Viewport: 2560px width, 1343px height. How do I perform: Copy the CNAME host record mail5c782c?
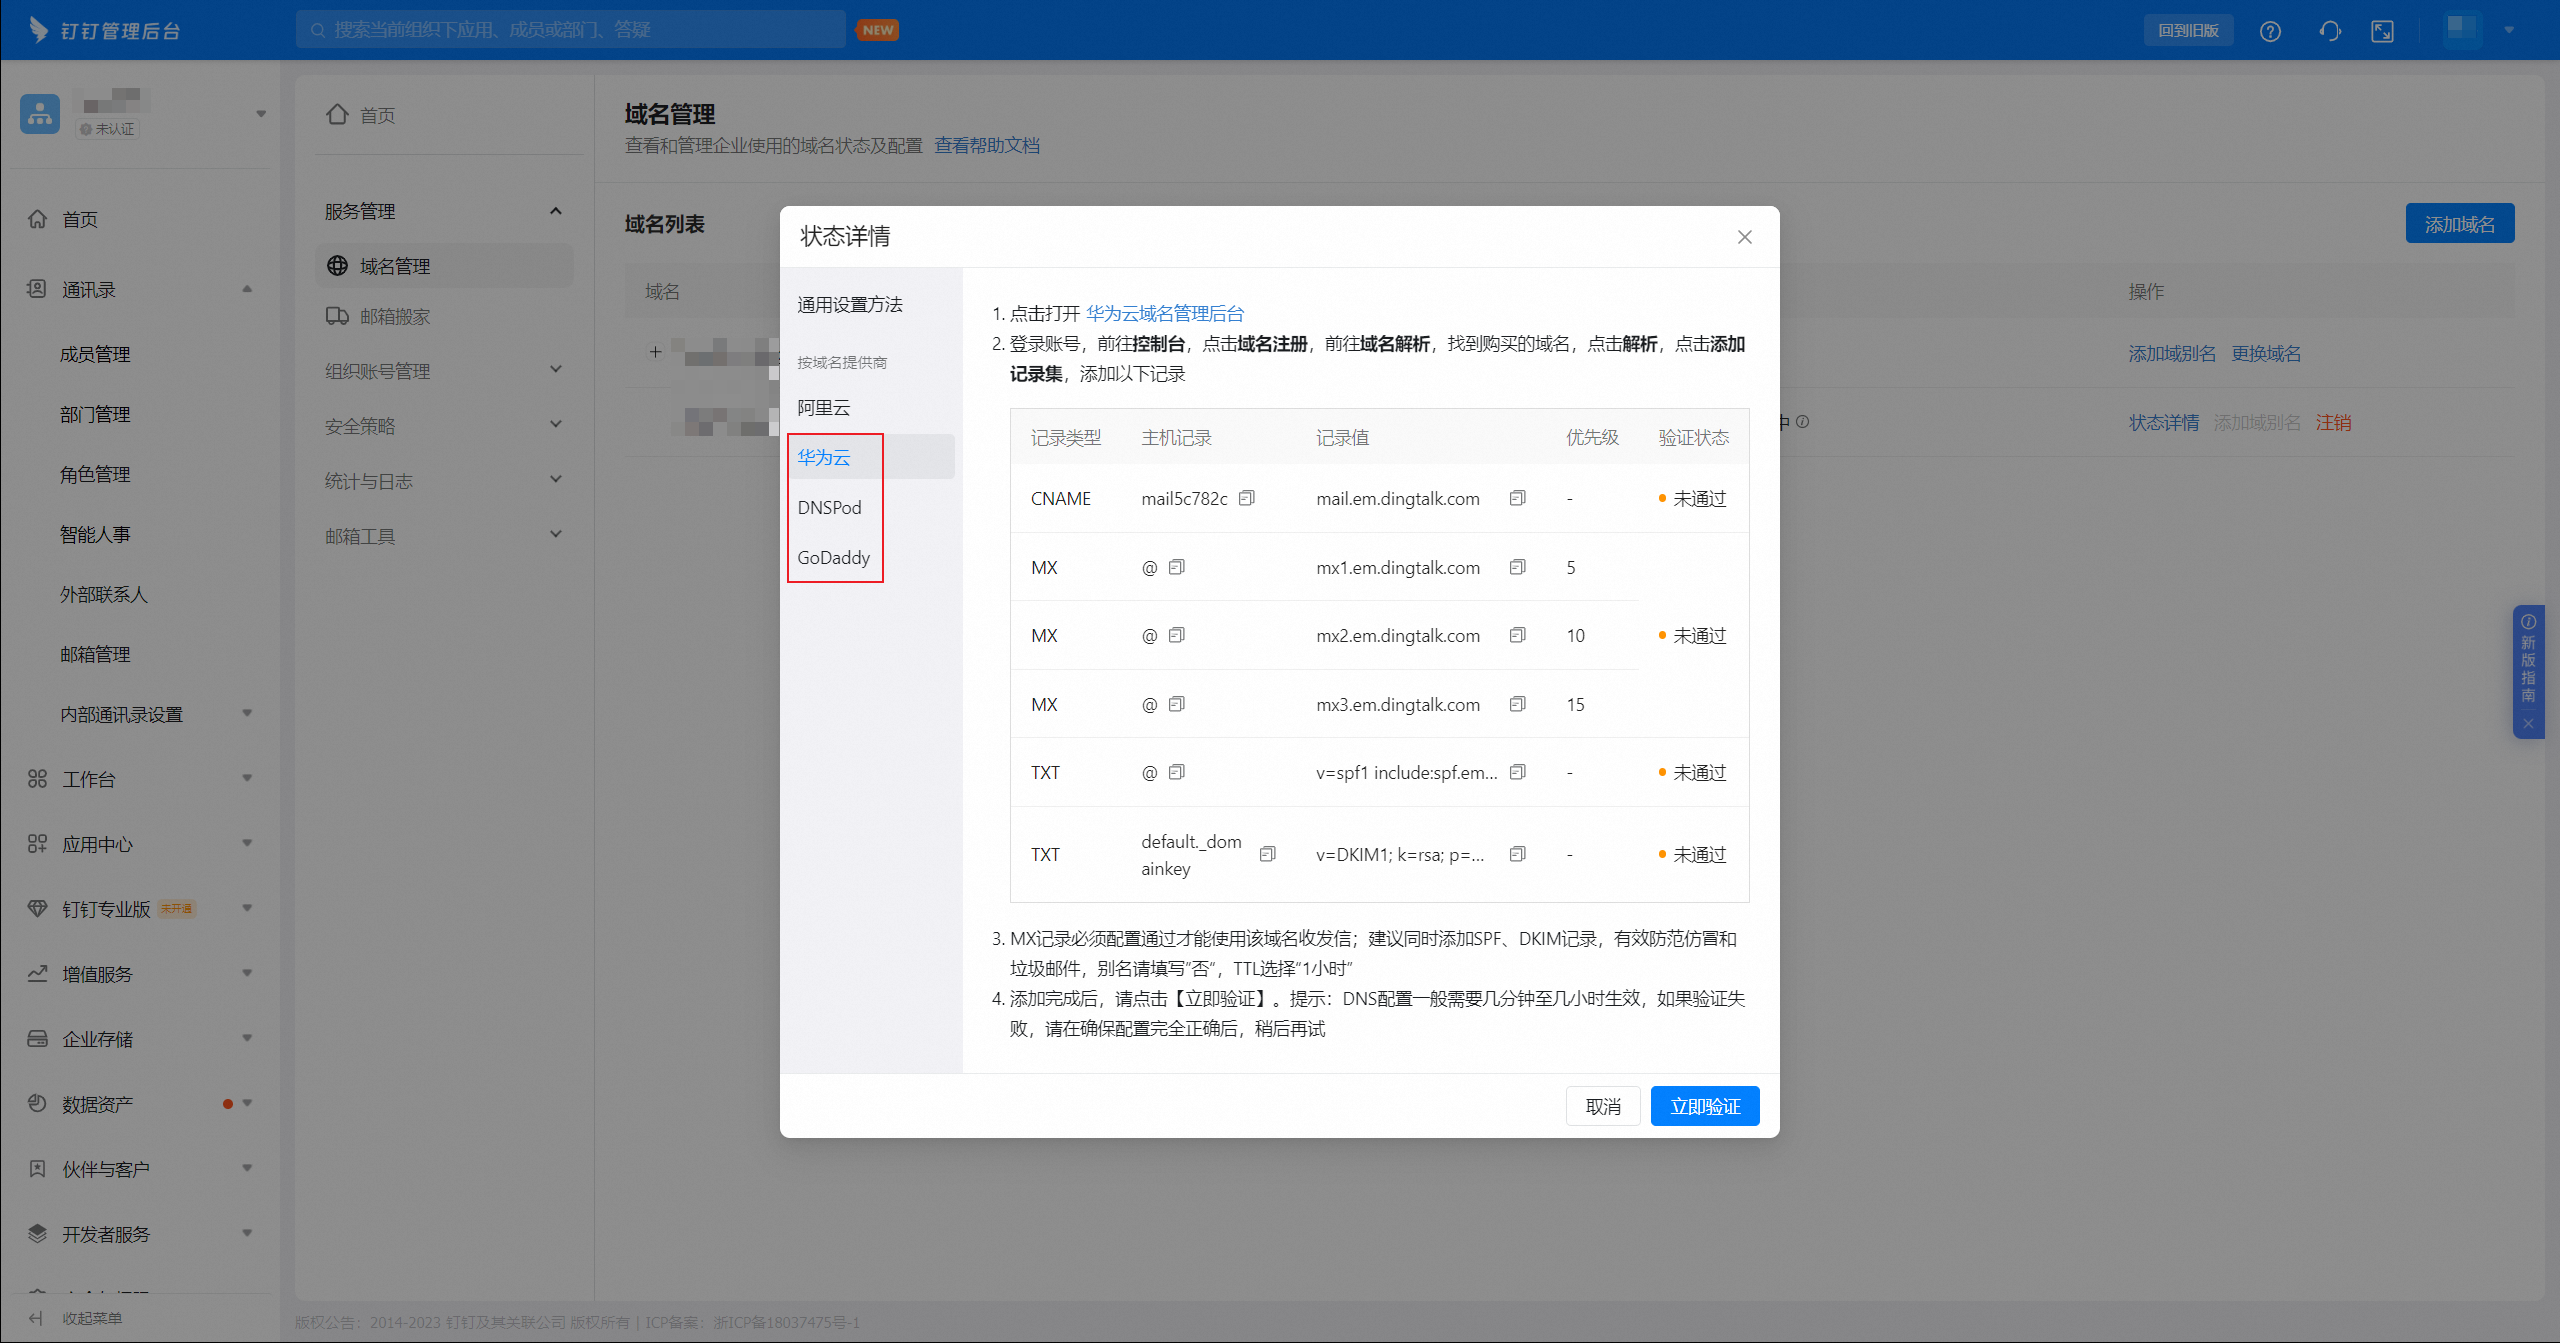click(x=1246, y=497)
